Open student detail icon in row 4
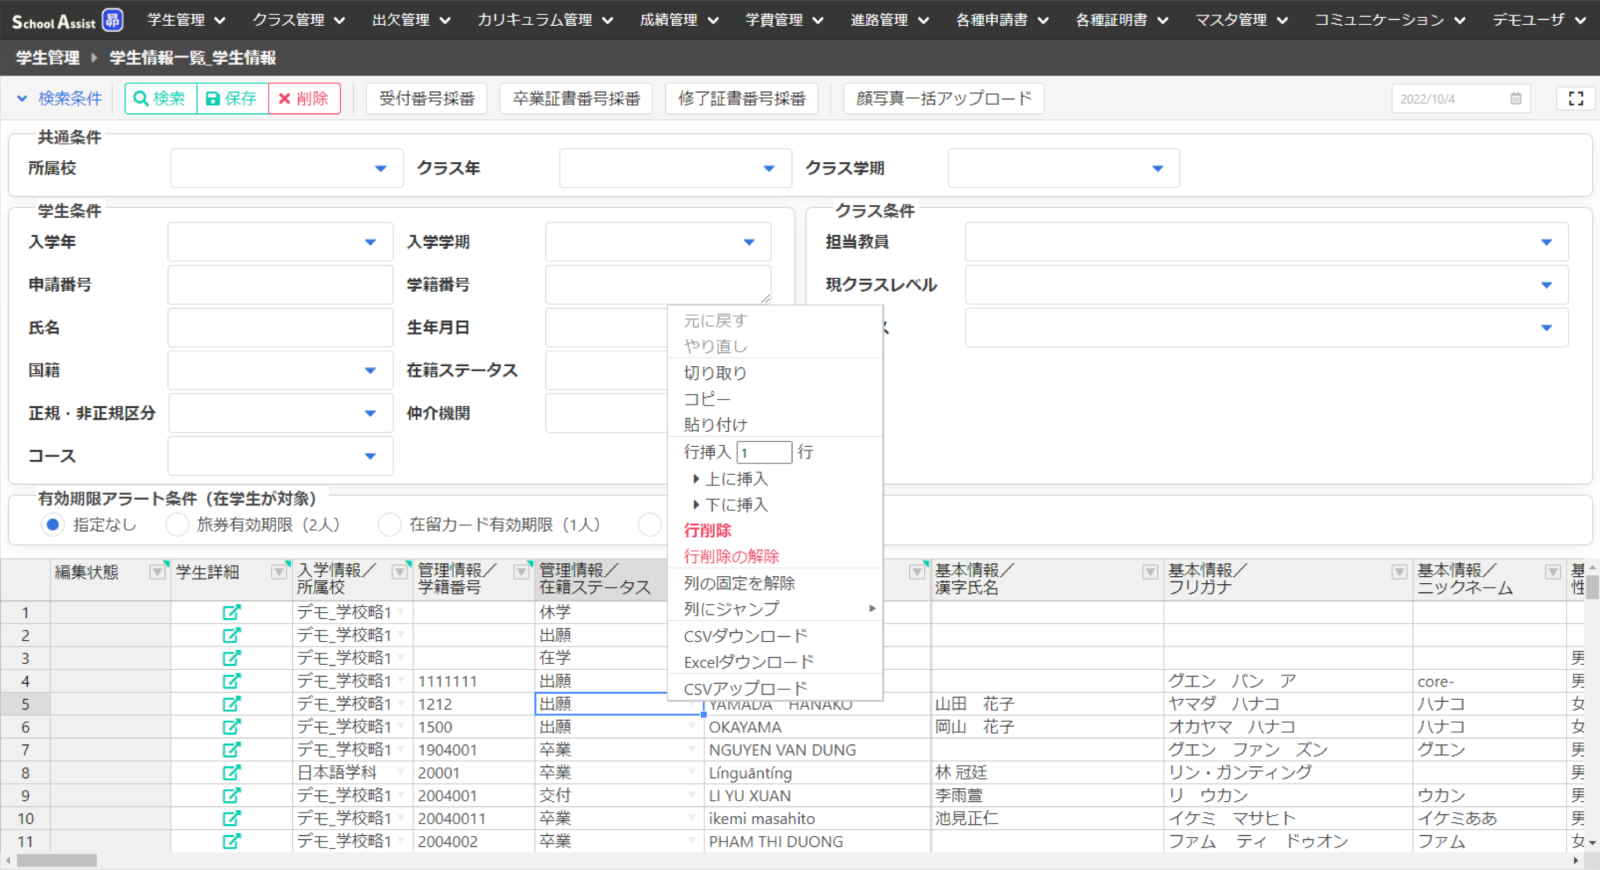Screen dimensions: 1600x870 click(x=231, y=681)
